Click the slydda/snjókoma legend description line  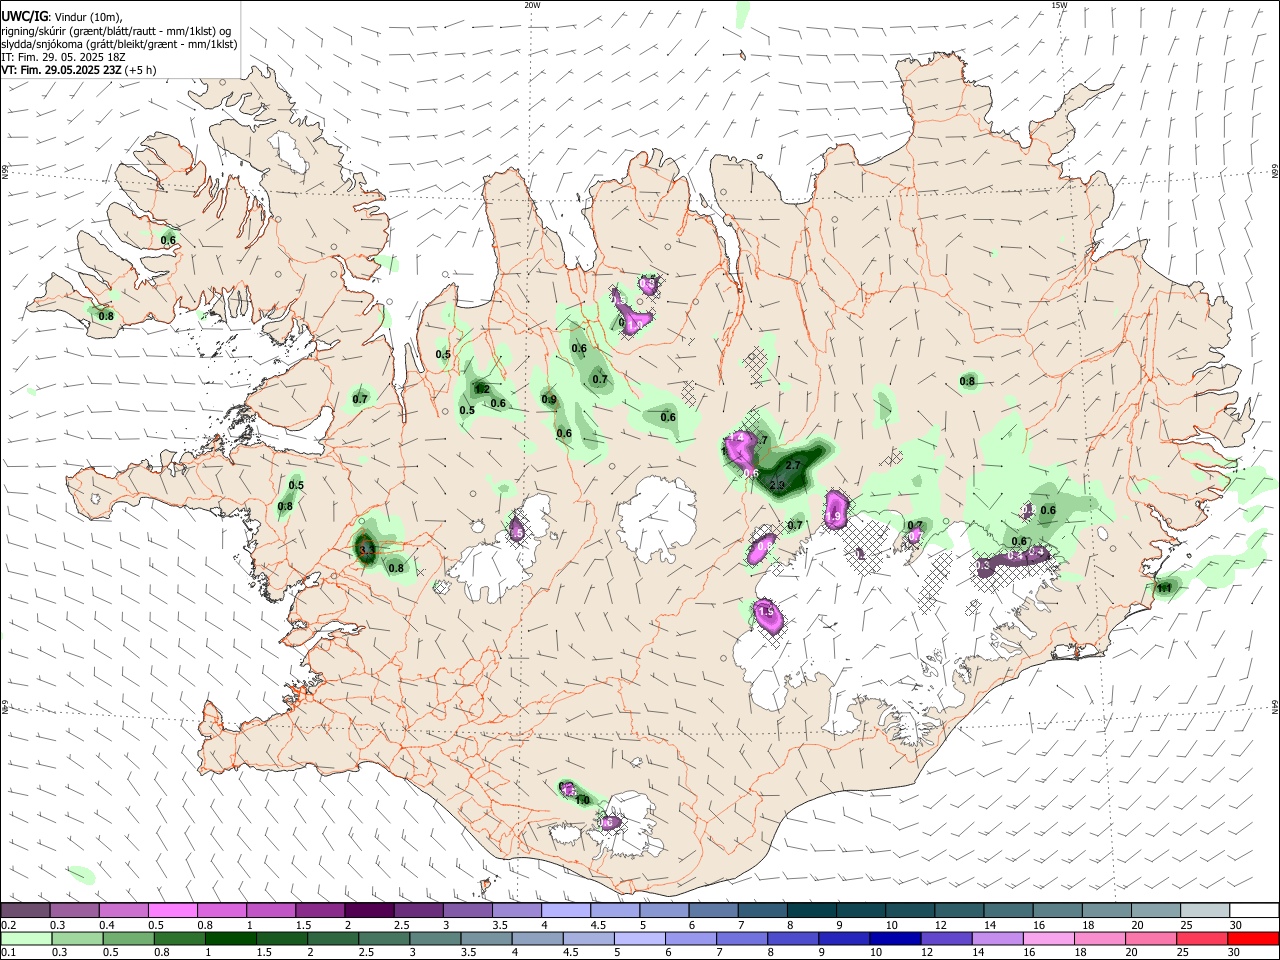(x=120, y=44)
